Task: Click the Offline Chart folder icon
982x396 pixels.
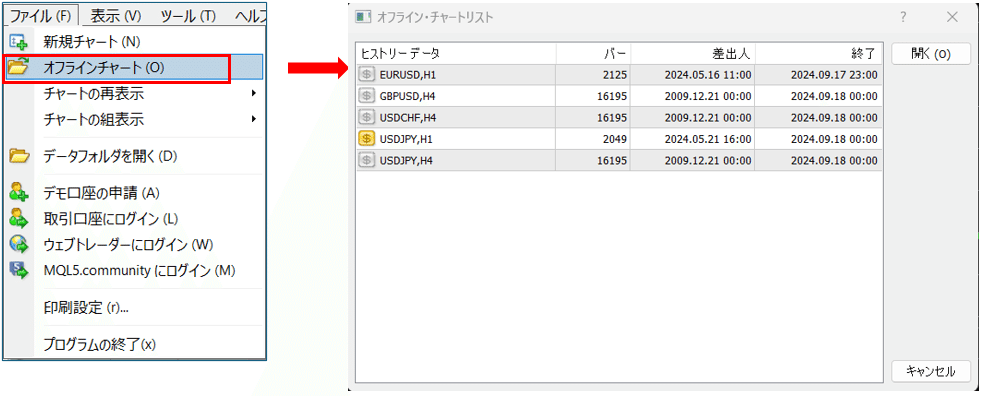Action: 19,68
